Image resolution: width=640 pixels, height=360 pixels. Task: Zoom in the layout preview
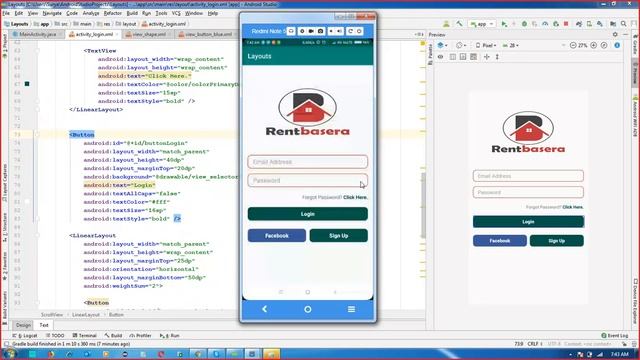pyautogui.click(x=593, y=45)
